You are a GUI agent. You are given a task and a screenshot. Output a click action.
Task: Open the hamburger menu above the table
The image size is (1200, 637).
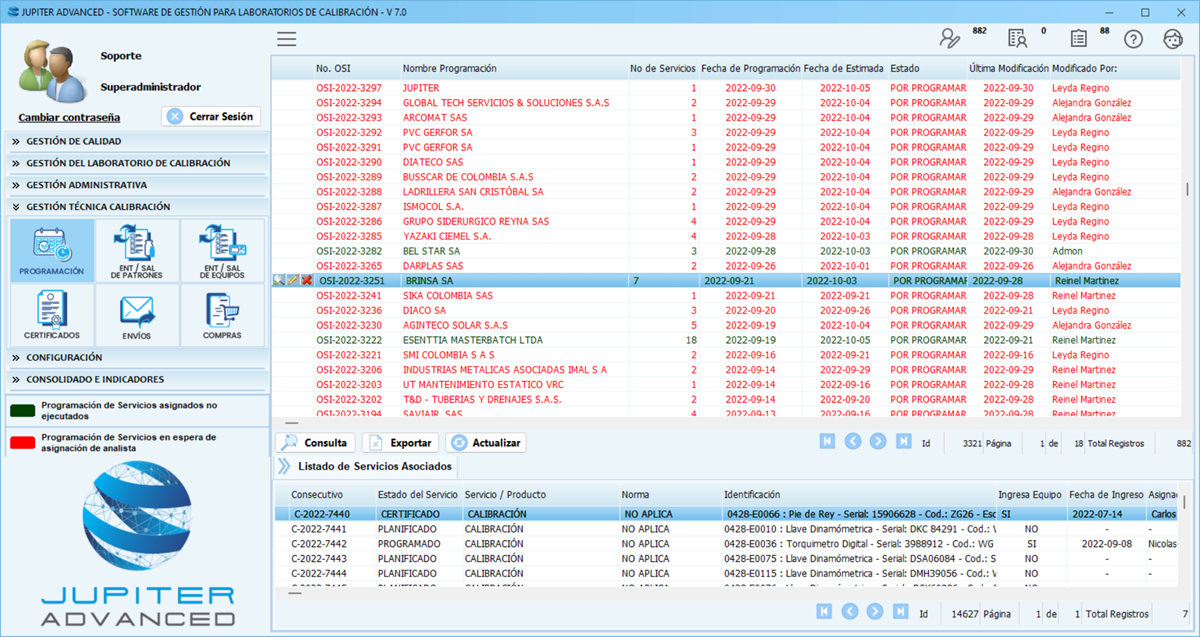click(x=287, y=38)
